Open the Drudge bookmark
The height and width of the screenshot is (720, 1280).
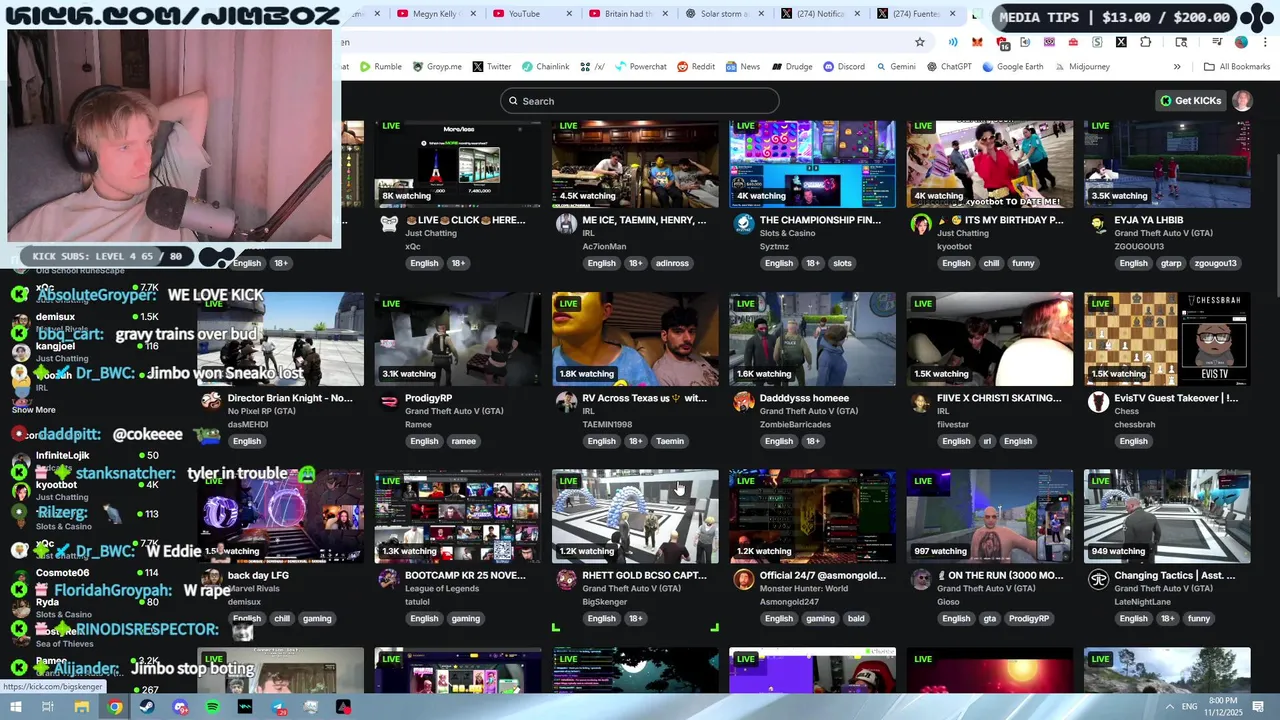pyautogui.click(x=791, y=67)
